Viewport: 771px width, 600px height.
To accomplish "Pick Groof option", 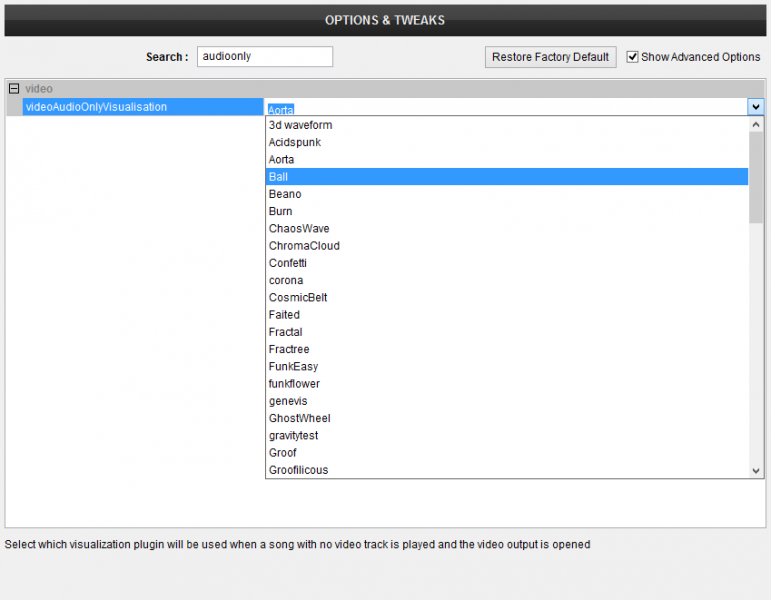I will coord(507,452).
